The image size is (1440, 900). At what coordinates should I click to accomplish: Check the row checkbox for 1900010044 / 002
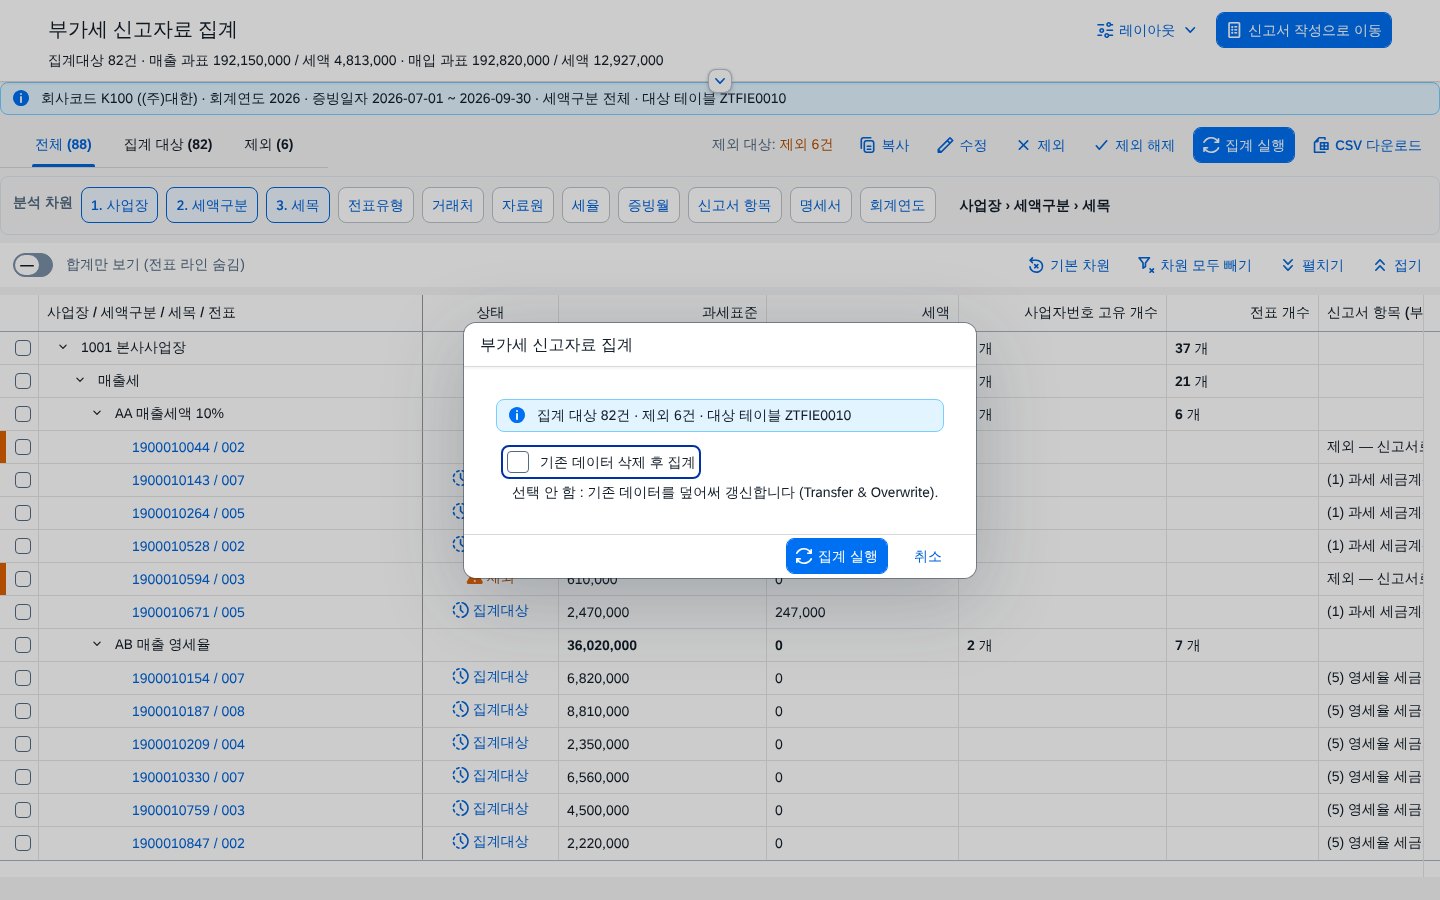coord(23,447)
